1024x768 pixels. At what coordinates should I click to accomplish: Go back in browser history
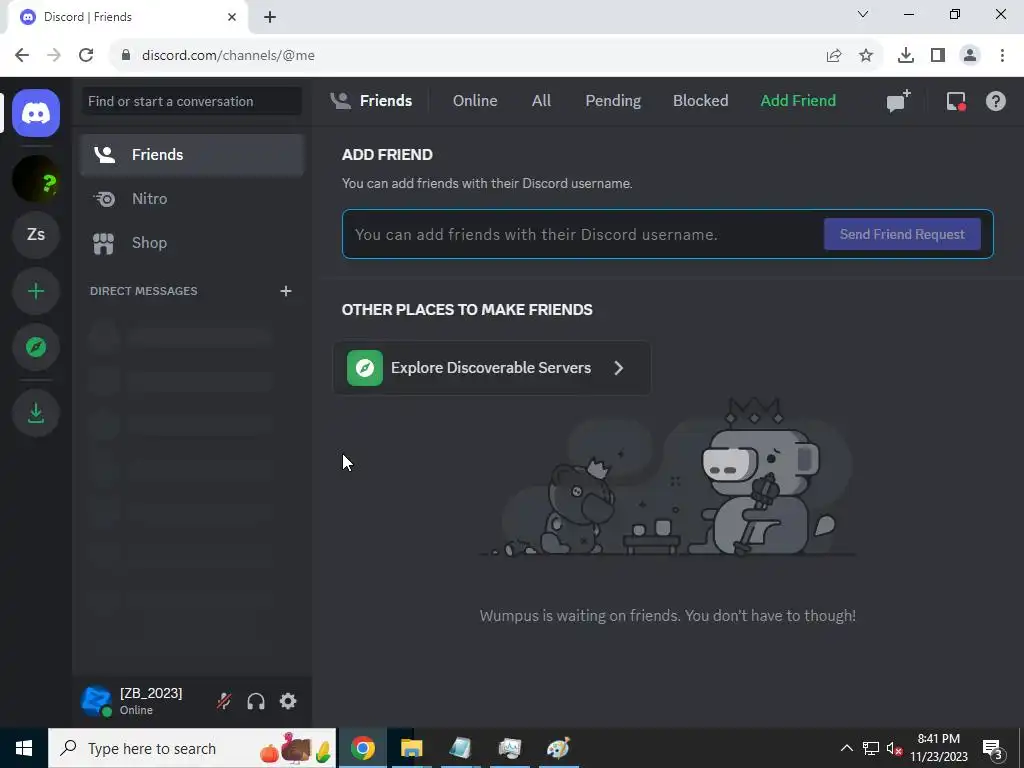click(22, 55)
